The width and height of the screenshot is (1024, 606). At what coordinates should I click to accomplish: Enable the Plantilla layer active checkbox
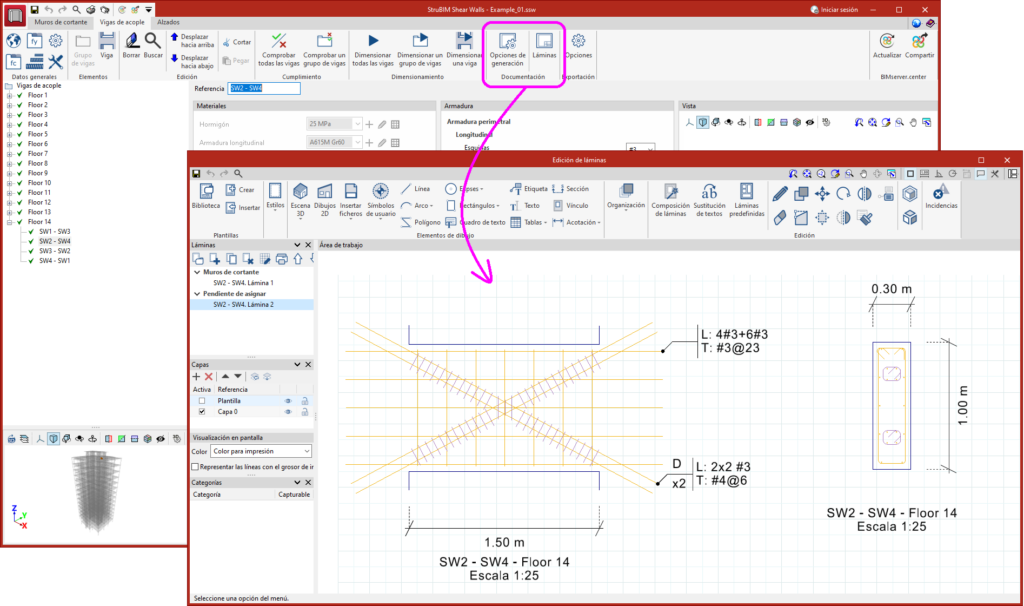coord(202,400)
